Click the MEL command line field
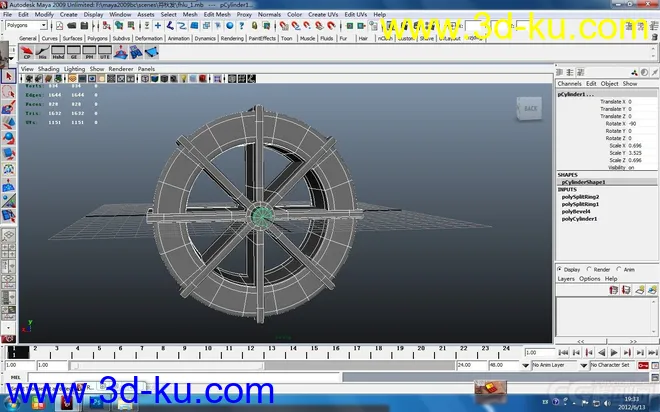Screen dimensions: 660x412 pos(184,377)
